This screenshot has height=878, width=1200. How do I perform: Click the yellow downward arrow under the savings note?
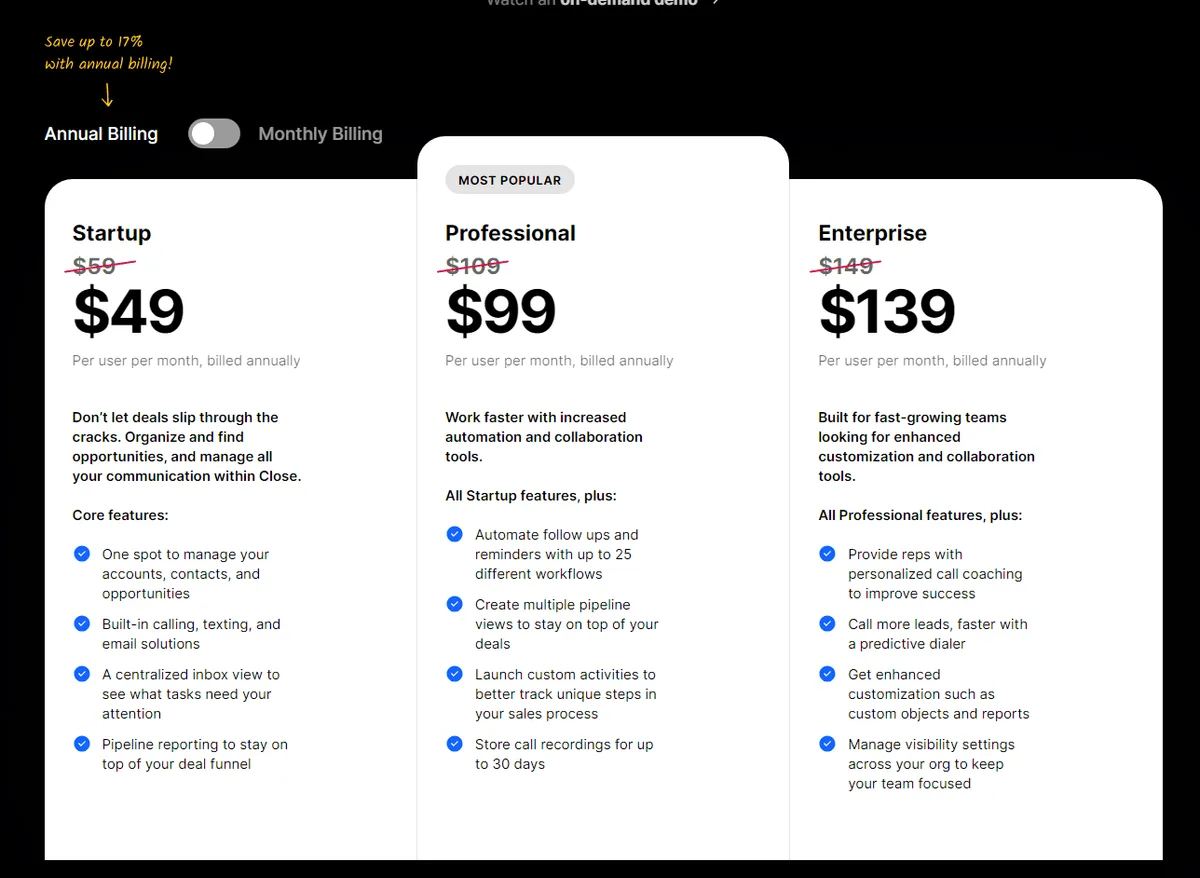point(107,95)
